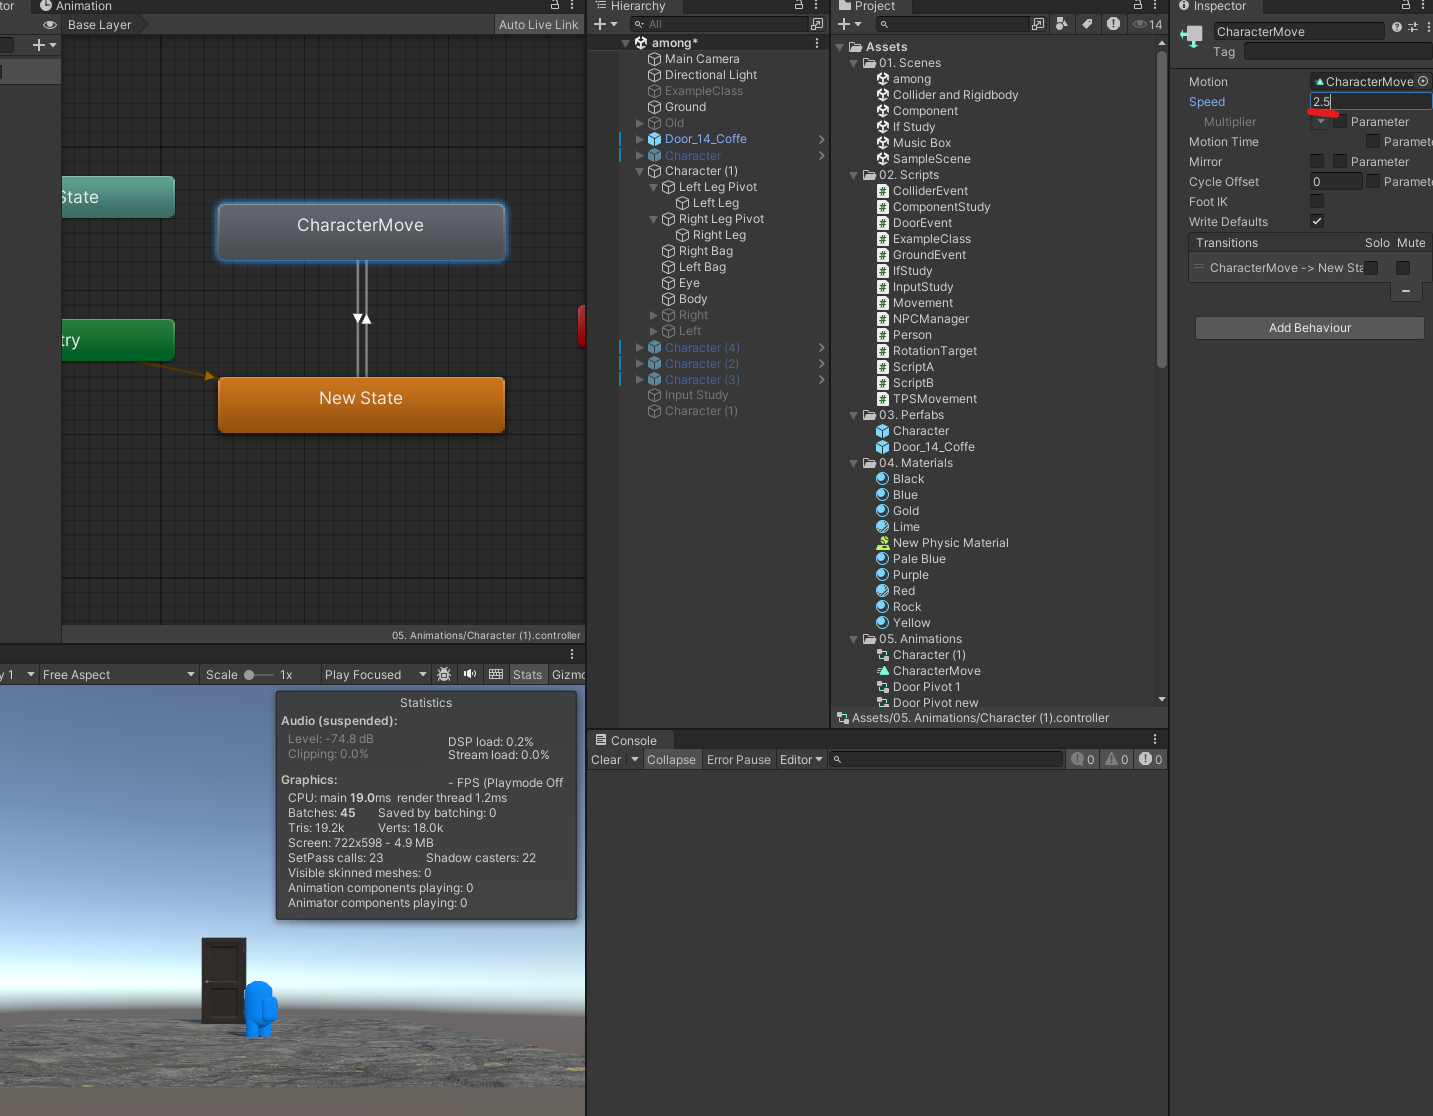Collapse Character (1) in Hierarchy
This screenshot has height=1116, width=1433.
pyautogui.click(x=640, y=171)
